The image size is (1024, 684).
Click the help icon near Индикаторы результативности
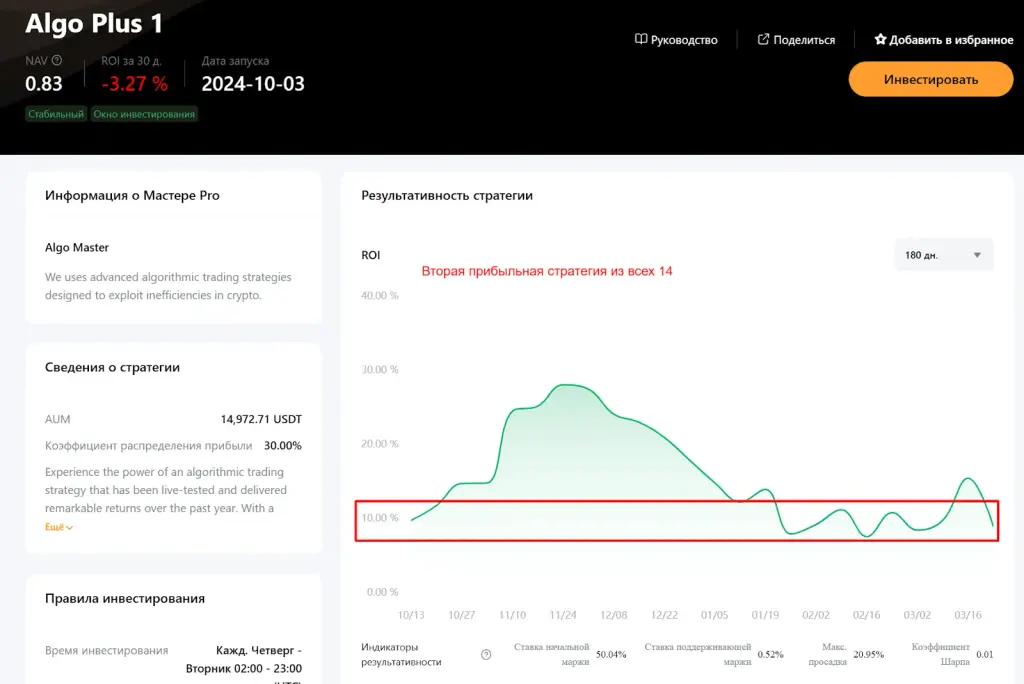[x=486, y=655]
